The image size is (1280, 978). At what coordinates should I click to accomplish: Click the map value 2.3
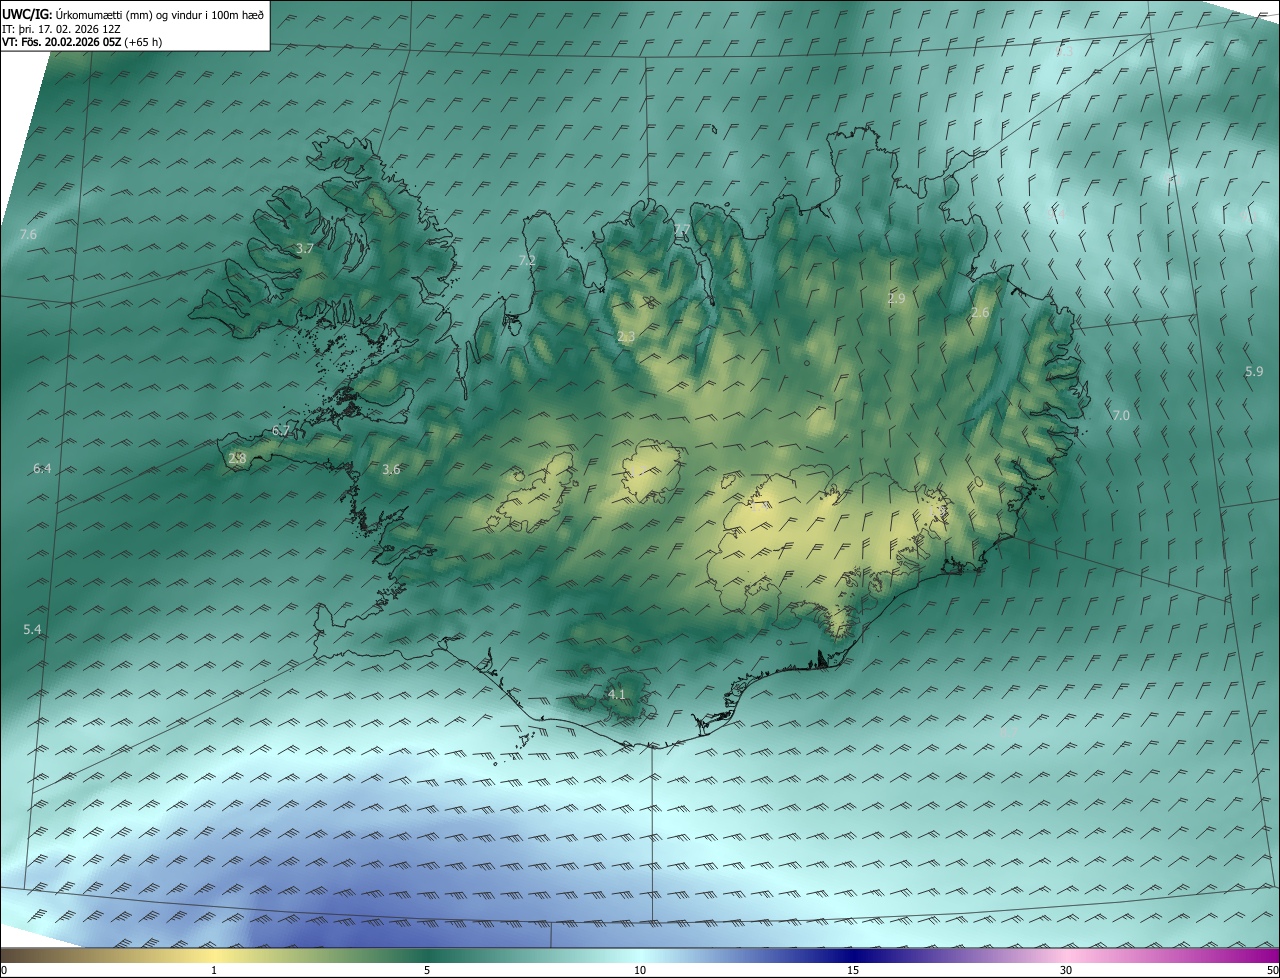tap(626, 337)
